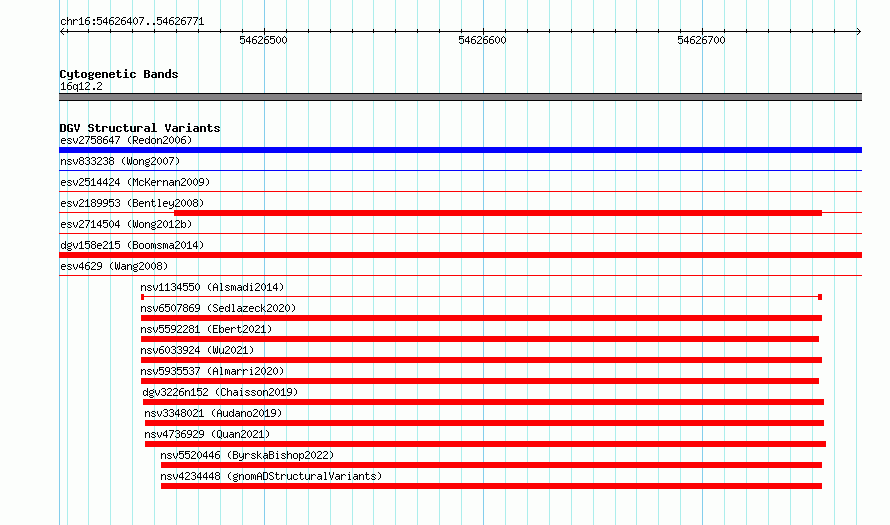
Task: Click the chr16:54626407..54626771 region label
Action: pyautogui.click(x=132, y=22)
